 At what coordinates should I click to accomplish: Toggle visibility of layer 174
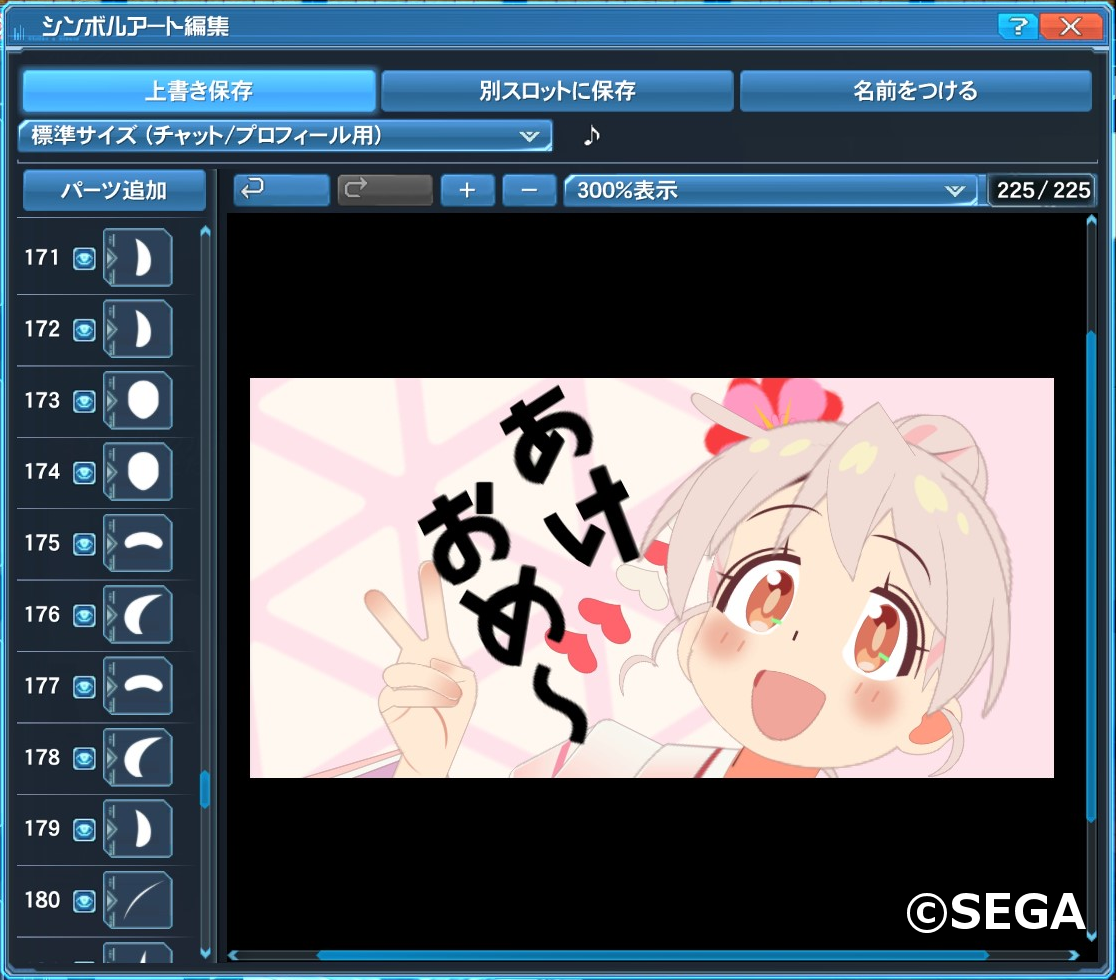pos(84,473)
